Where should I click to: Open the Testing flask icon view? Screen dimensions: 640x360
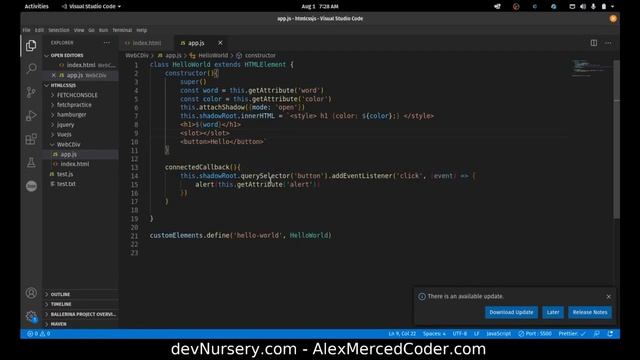(x=31, y=162)
